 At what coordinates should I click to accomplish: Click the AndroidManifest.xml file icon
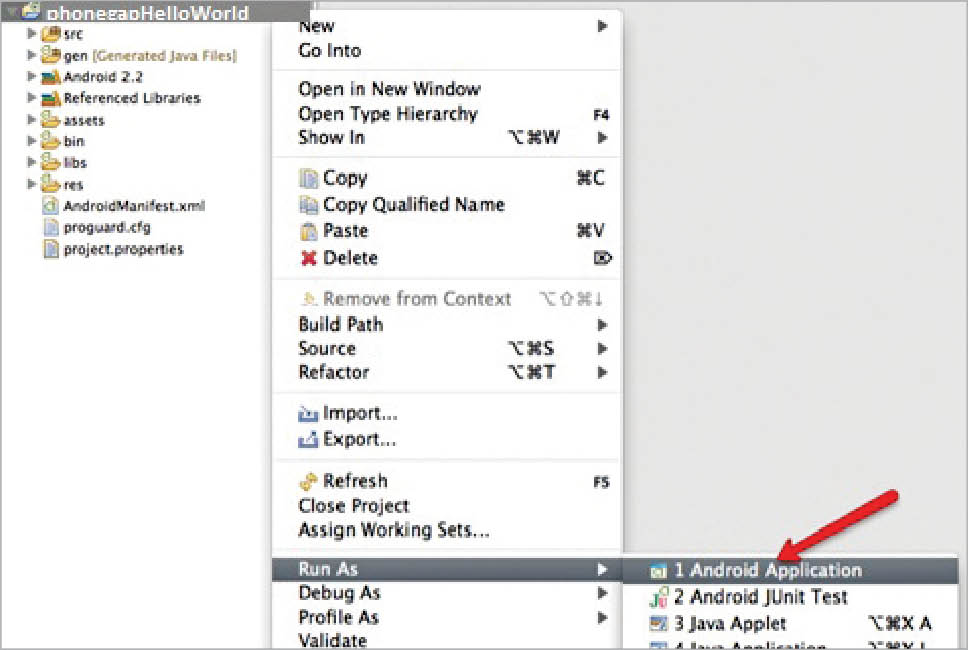pyautogui.click(x=51, y=206)
